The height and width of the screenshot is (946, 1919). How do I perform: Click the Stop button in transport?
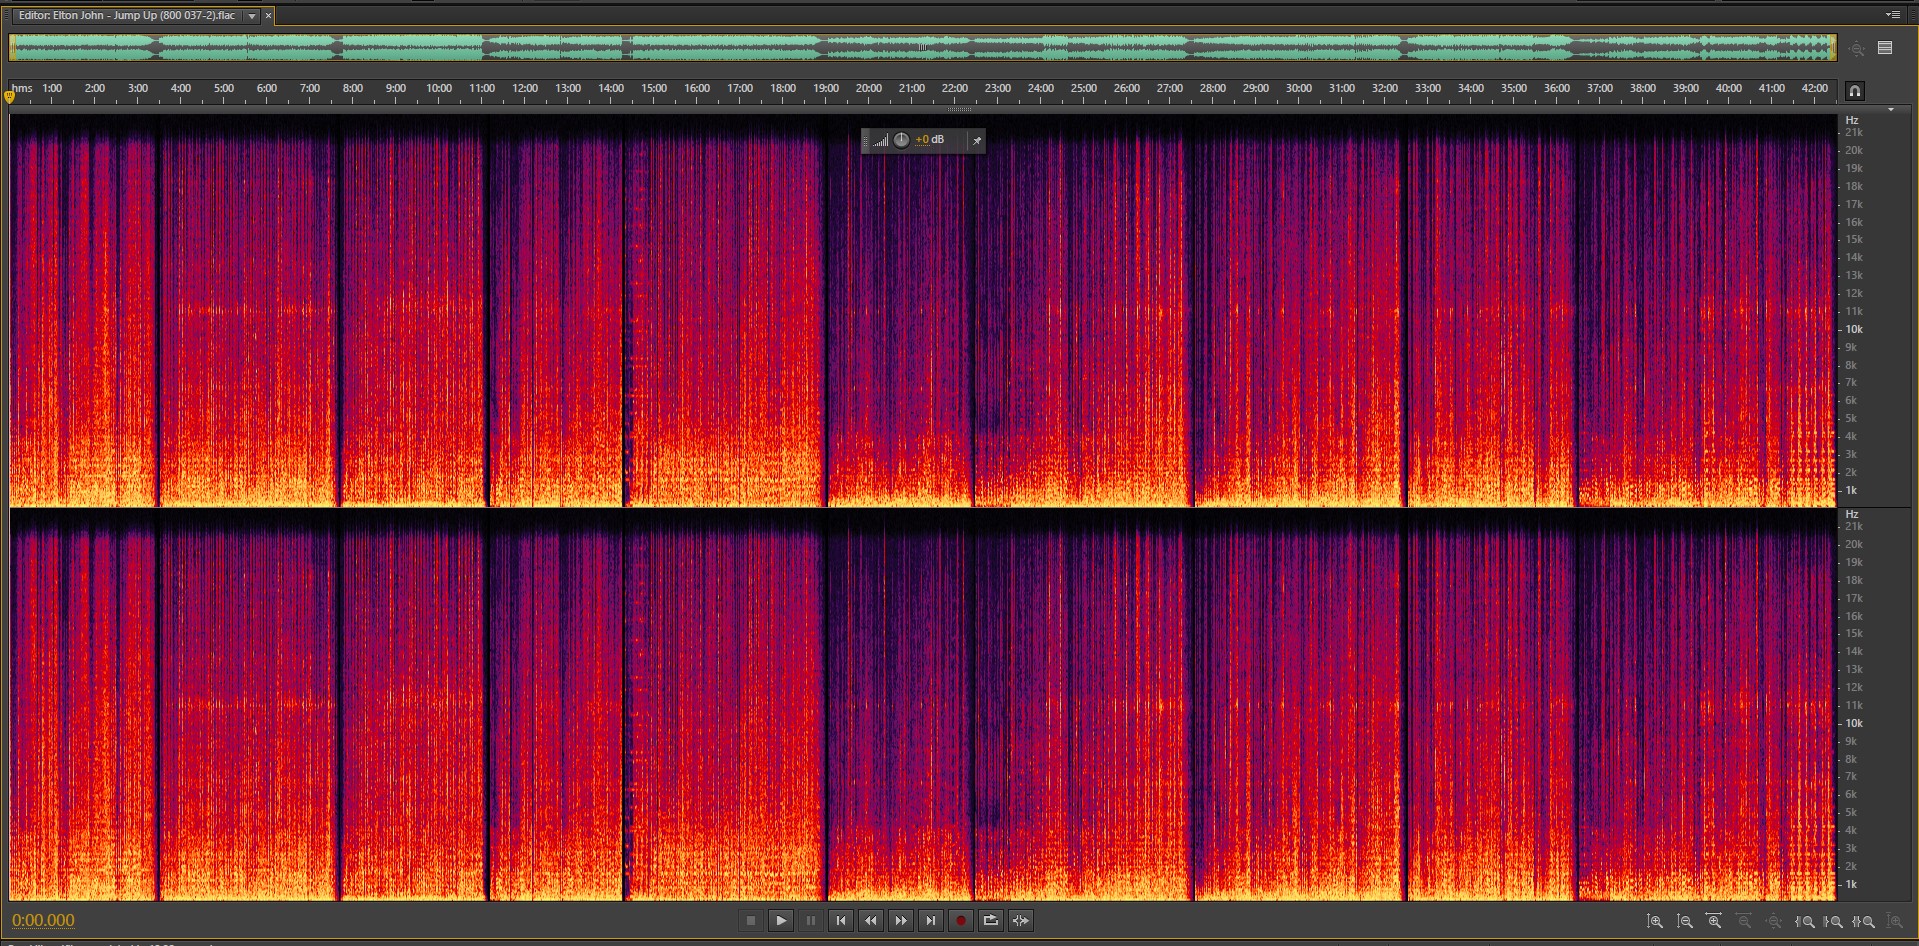pos(751,921)
